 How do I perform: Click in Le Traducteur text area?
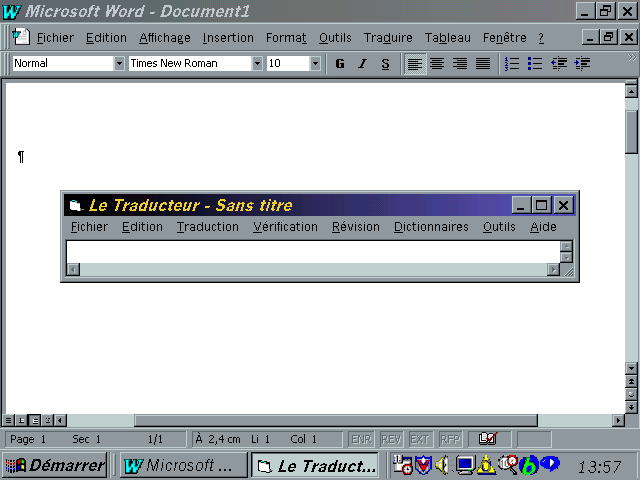coord(313,252)
